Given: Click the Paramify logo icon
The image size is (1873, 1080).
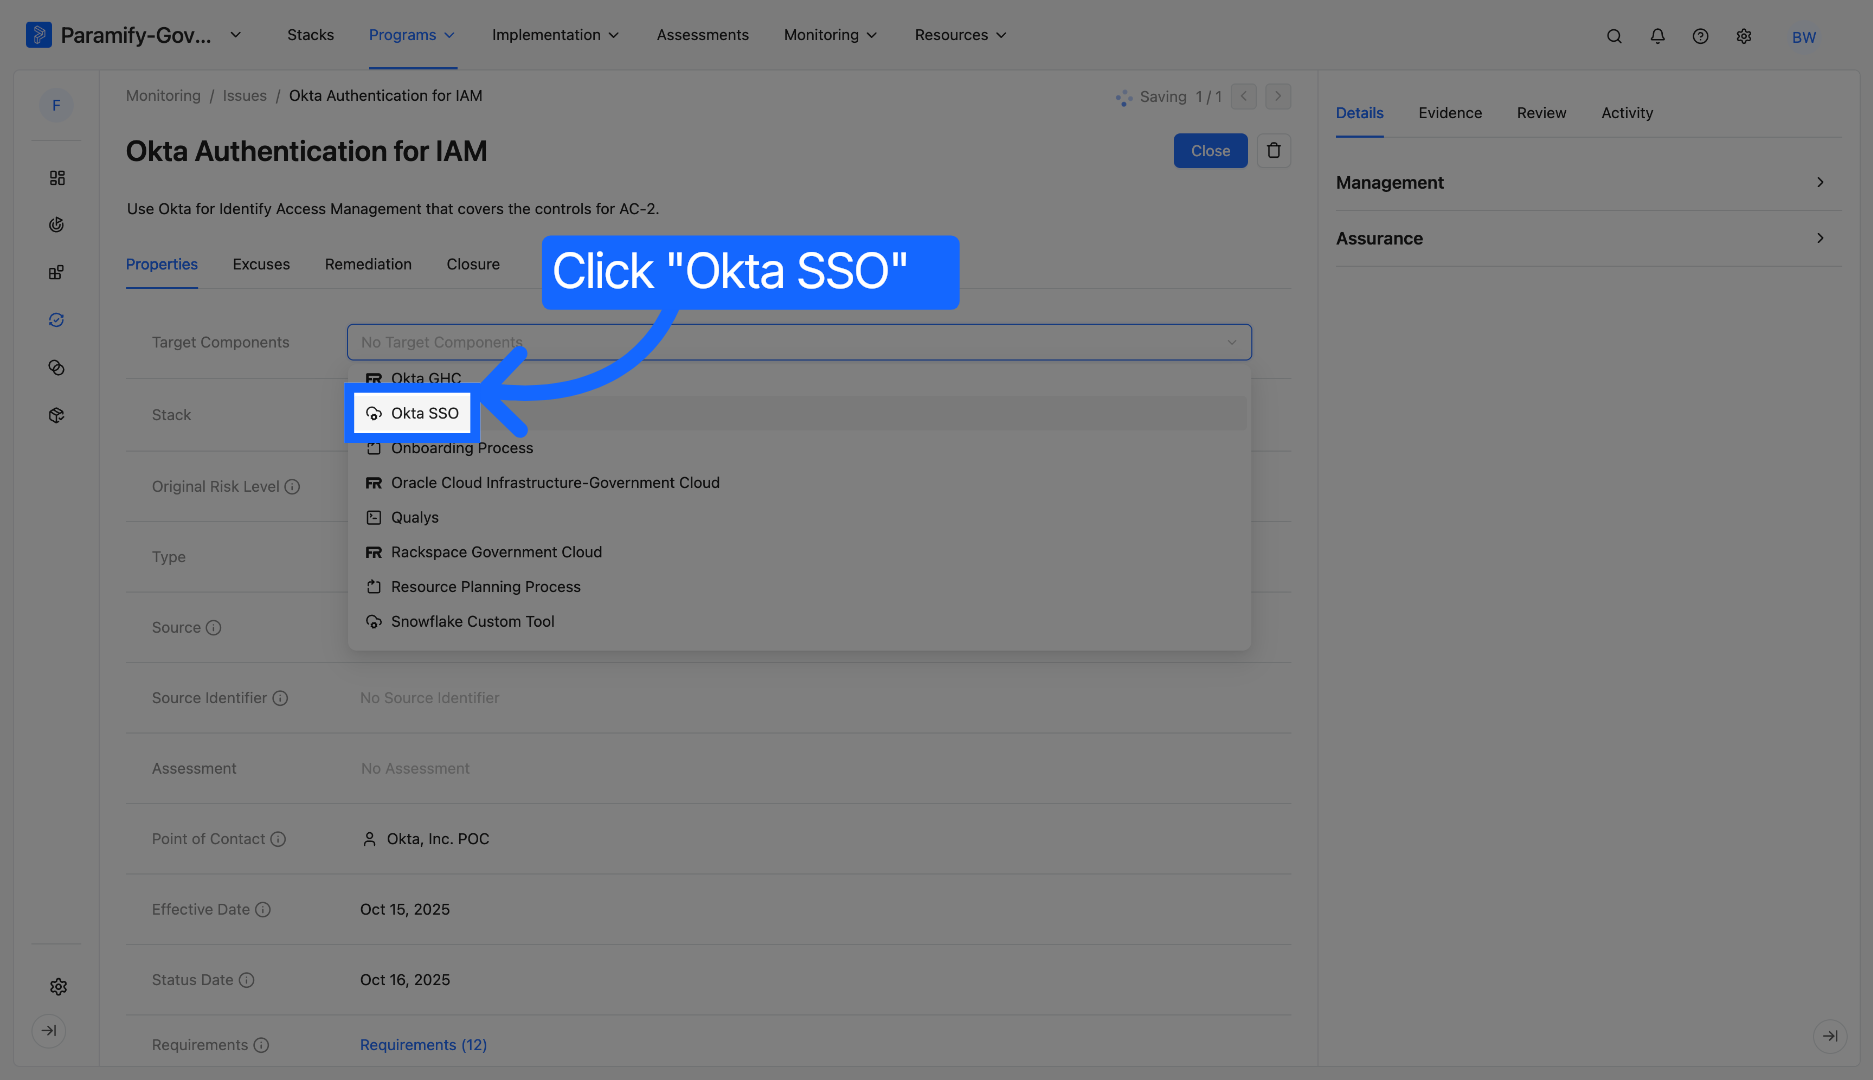Looking at the screenshot, I should pyautogui.click(x=38, y=35).
